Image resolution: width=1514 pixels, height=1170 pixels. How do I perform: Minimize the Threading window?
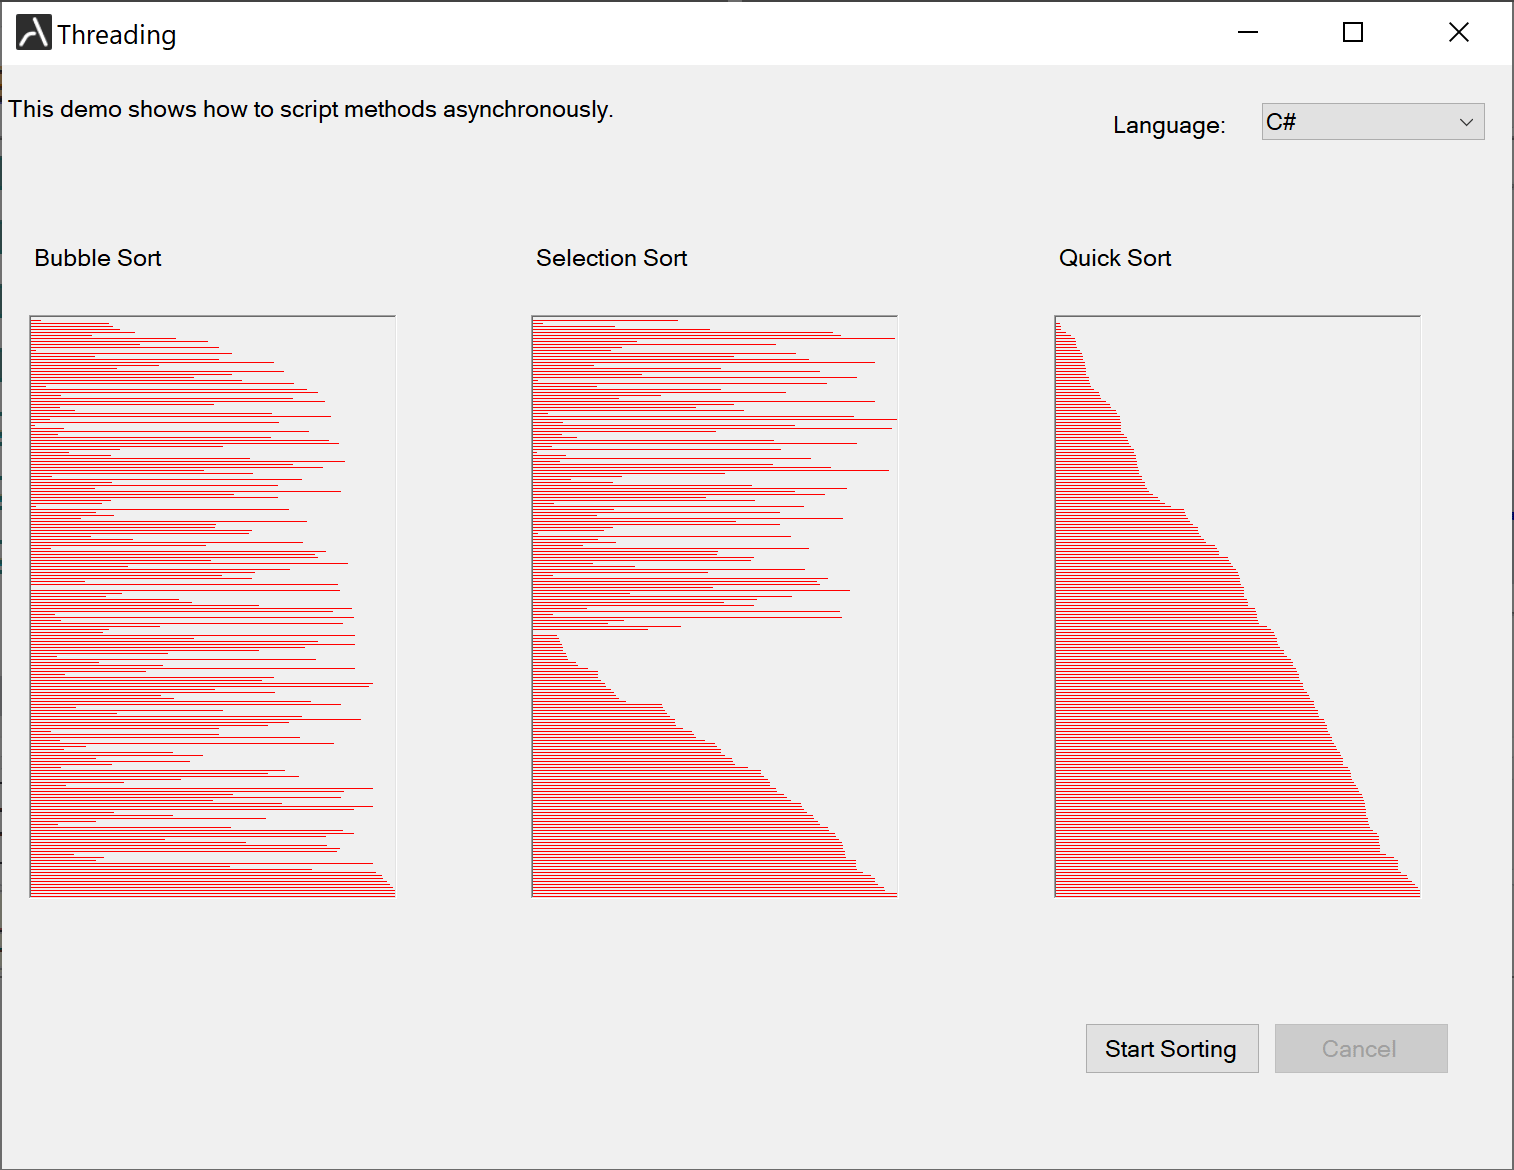[x=1248, y=33]
